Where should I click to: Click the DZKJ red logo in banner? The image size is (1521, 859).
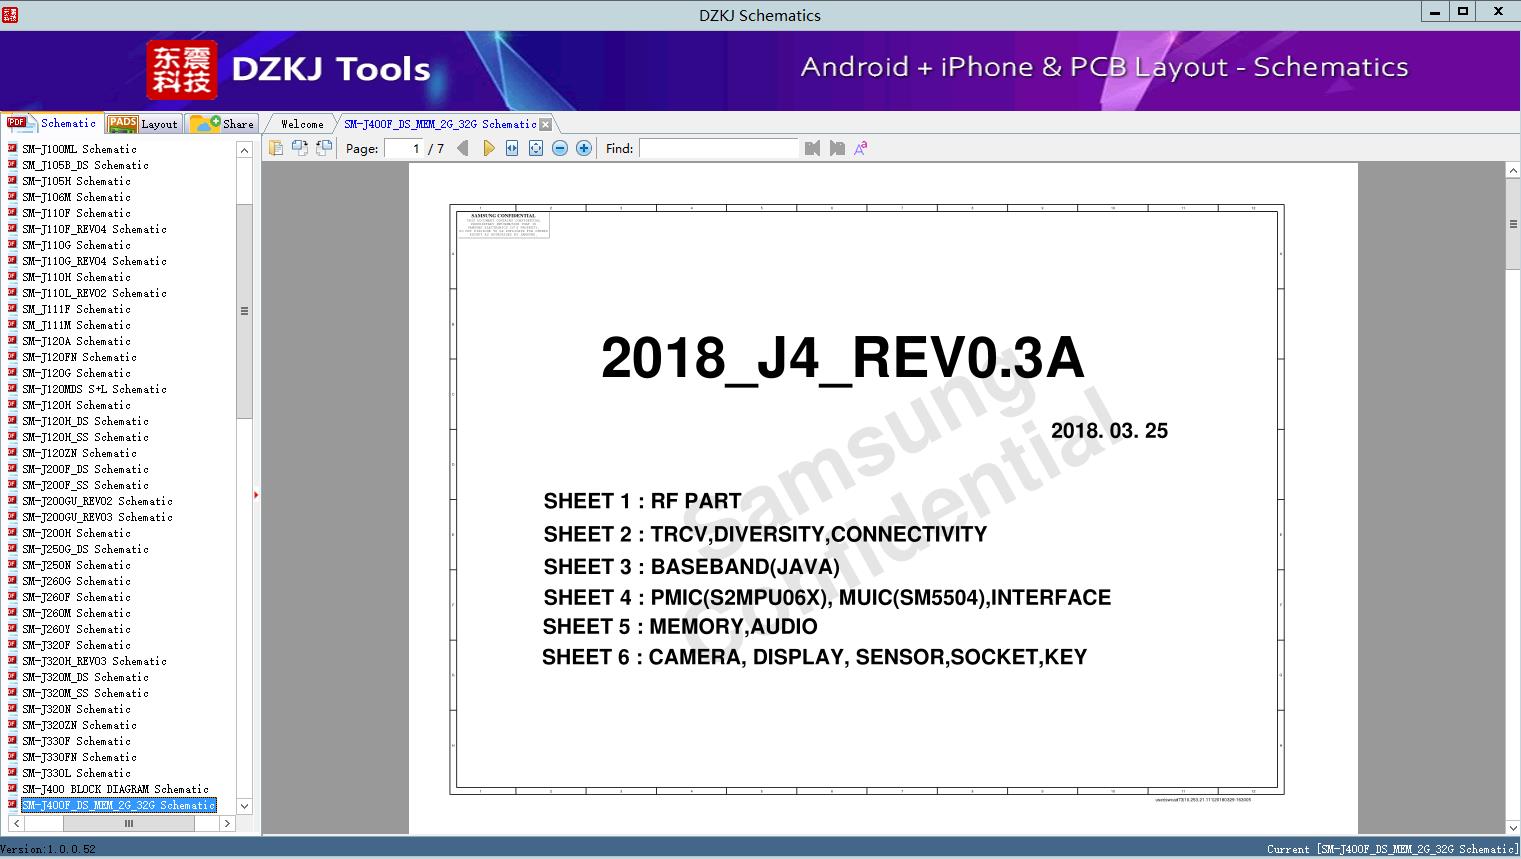pyautogui.click(x=182, y=70)
